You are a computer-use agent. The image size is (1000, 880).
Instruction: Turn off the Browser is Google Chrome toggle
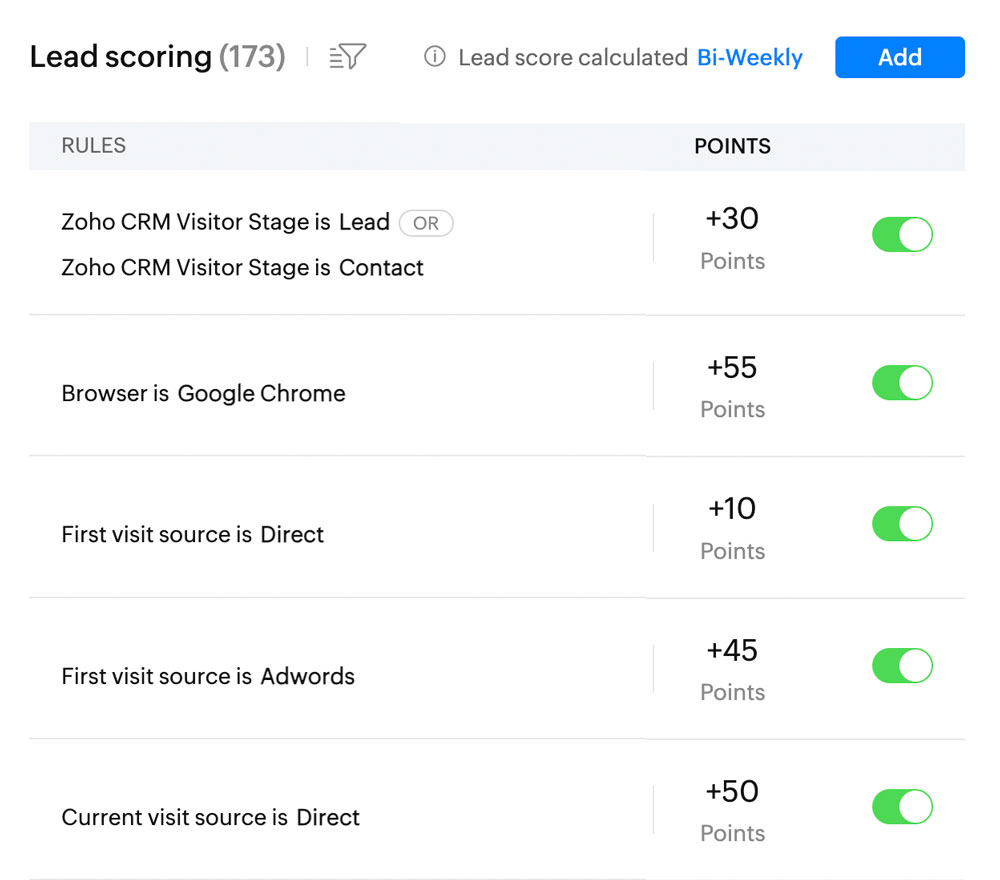(x=902, y=383)
